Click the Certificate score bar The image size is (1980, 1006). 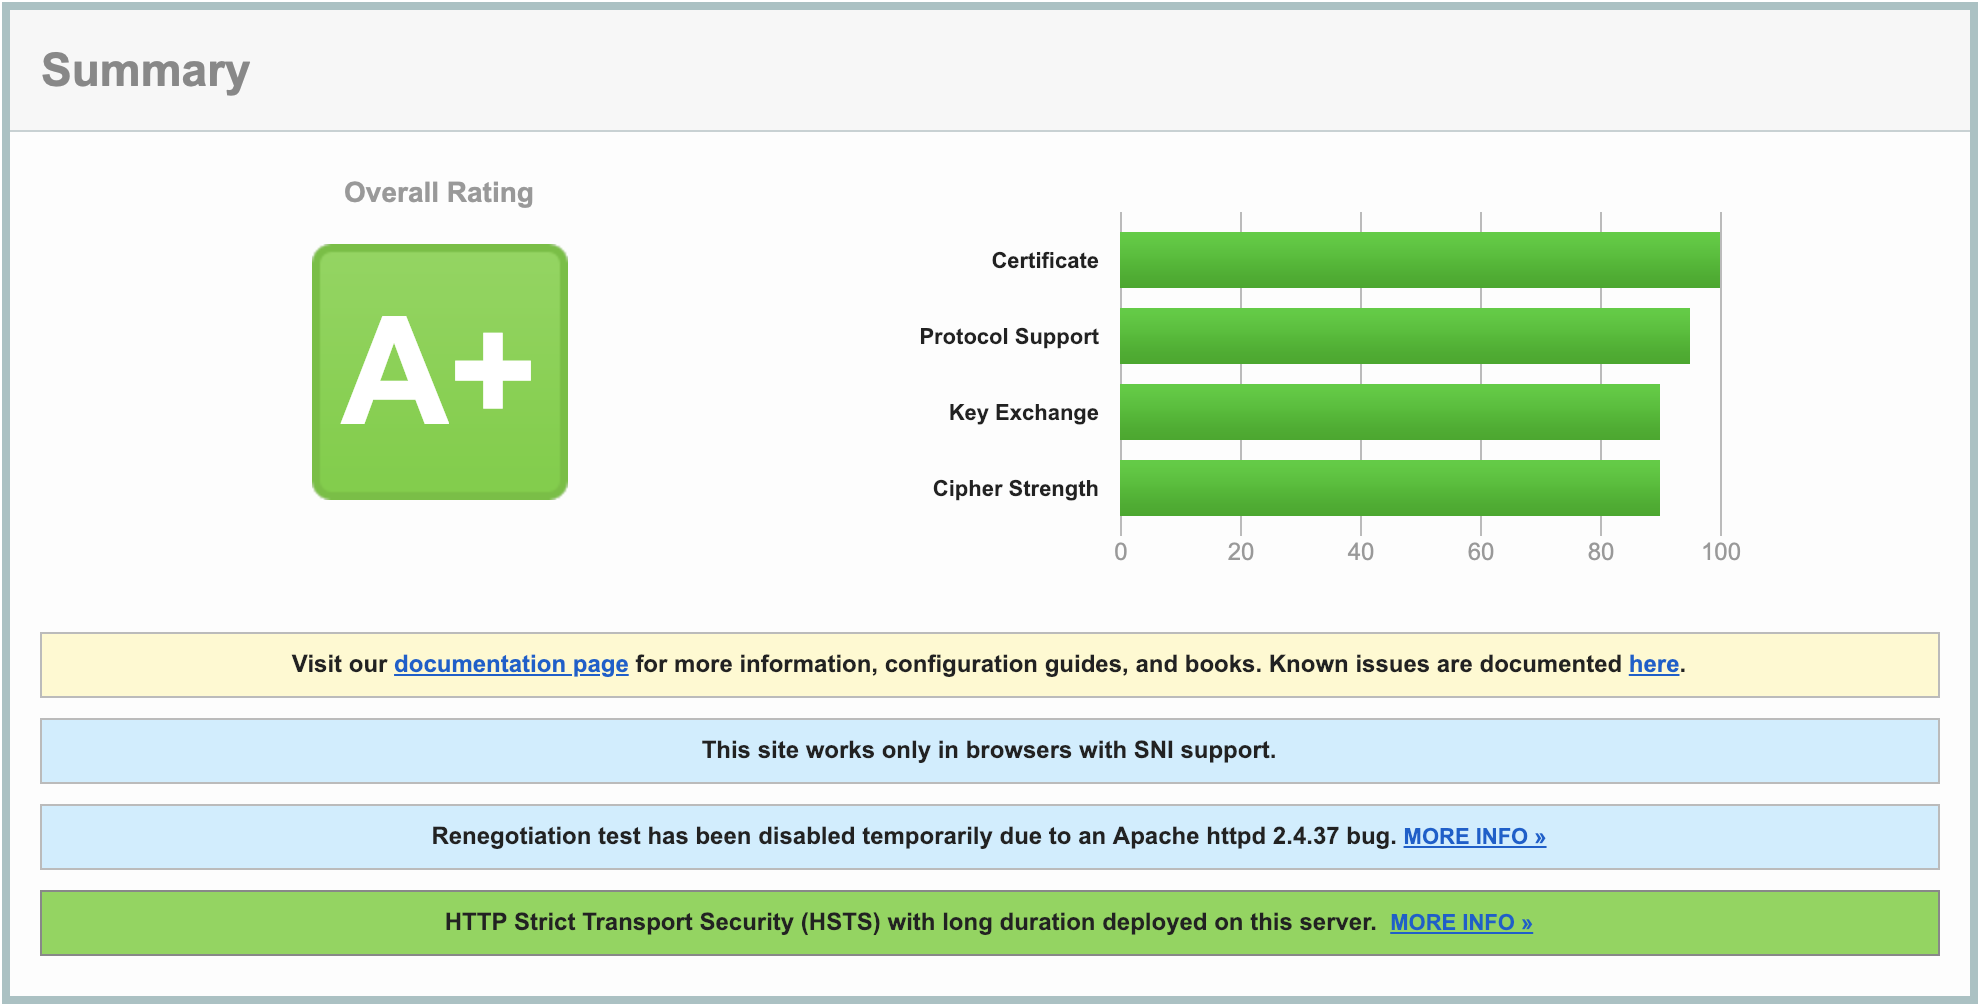[x=1420, y=260]
